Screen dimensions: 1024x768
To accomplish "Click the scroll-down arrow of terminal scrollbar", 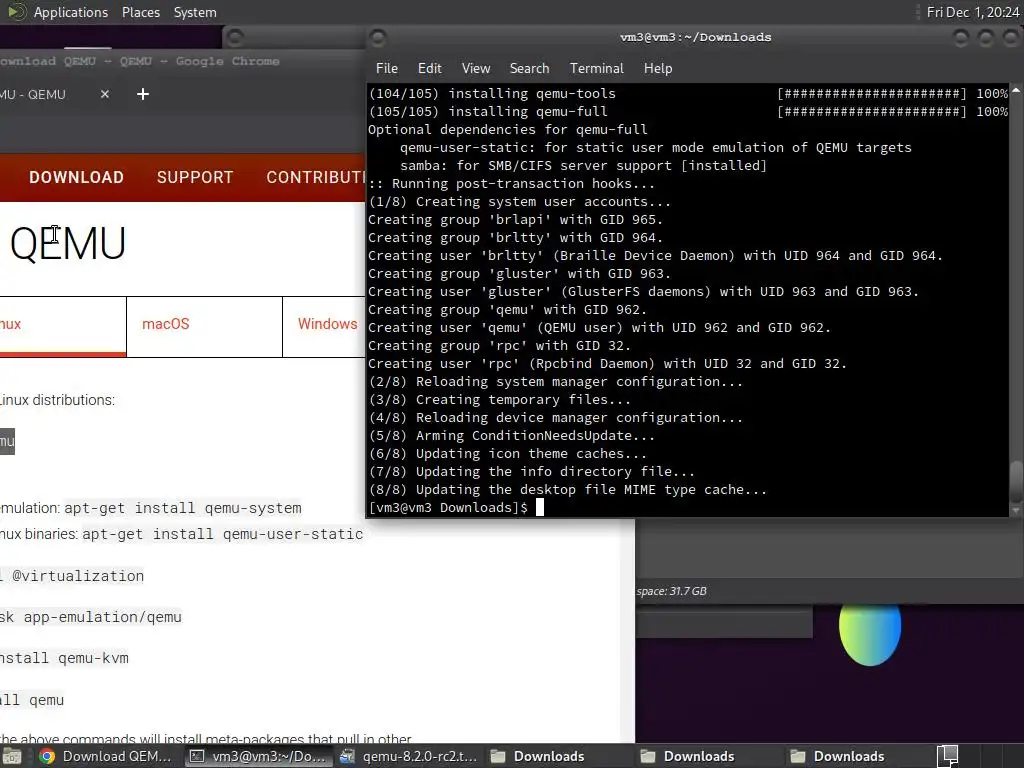I will click(x=1016, y=510).
